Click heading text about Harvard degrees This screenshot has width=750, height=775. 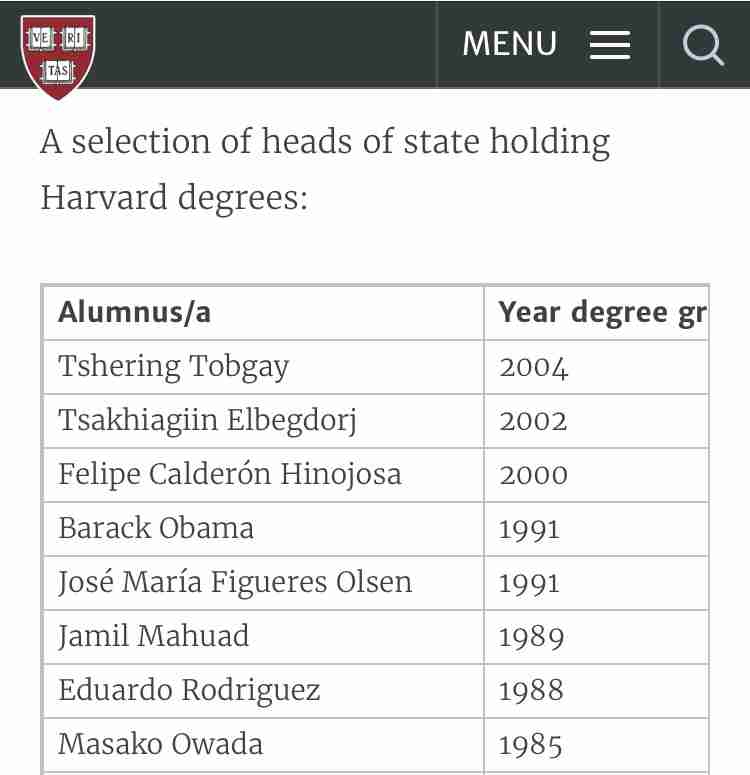click(325, 169)
